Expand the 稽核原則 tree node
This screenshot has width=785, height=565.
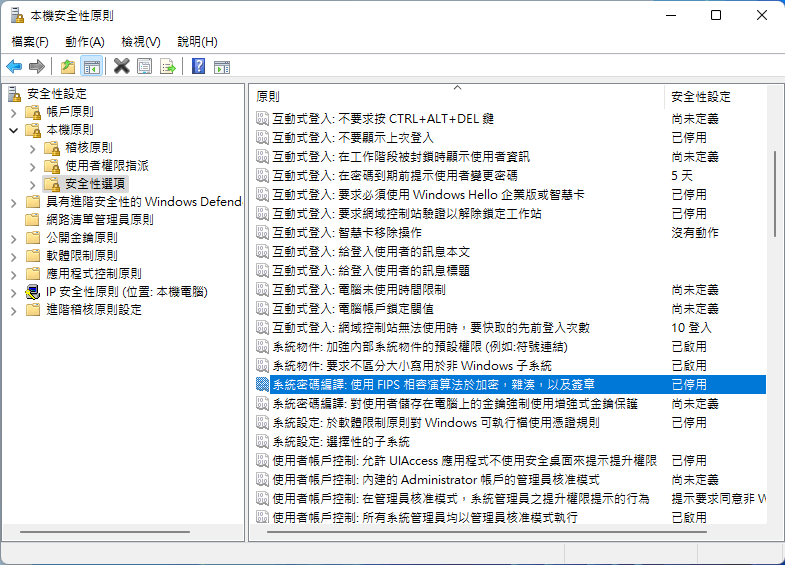pos(33,148)
